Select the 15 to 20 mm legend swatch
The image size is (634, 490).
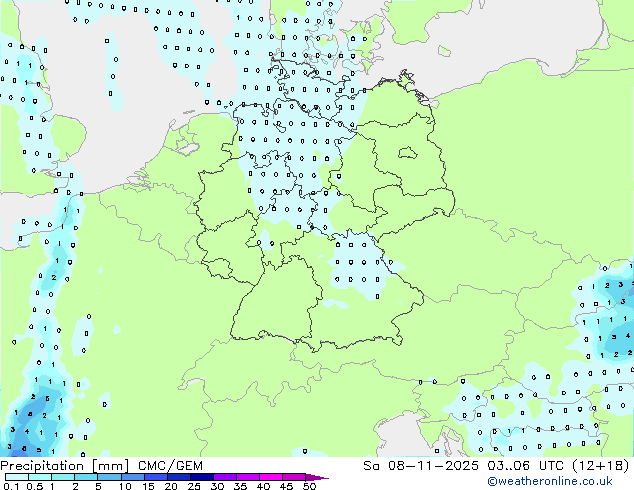tap(156, 477)
